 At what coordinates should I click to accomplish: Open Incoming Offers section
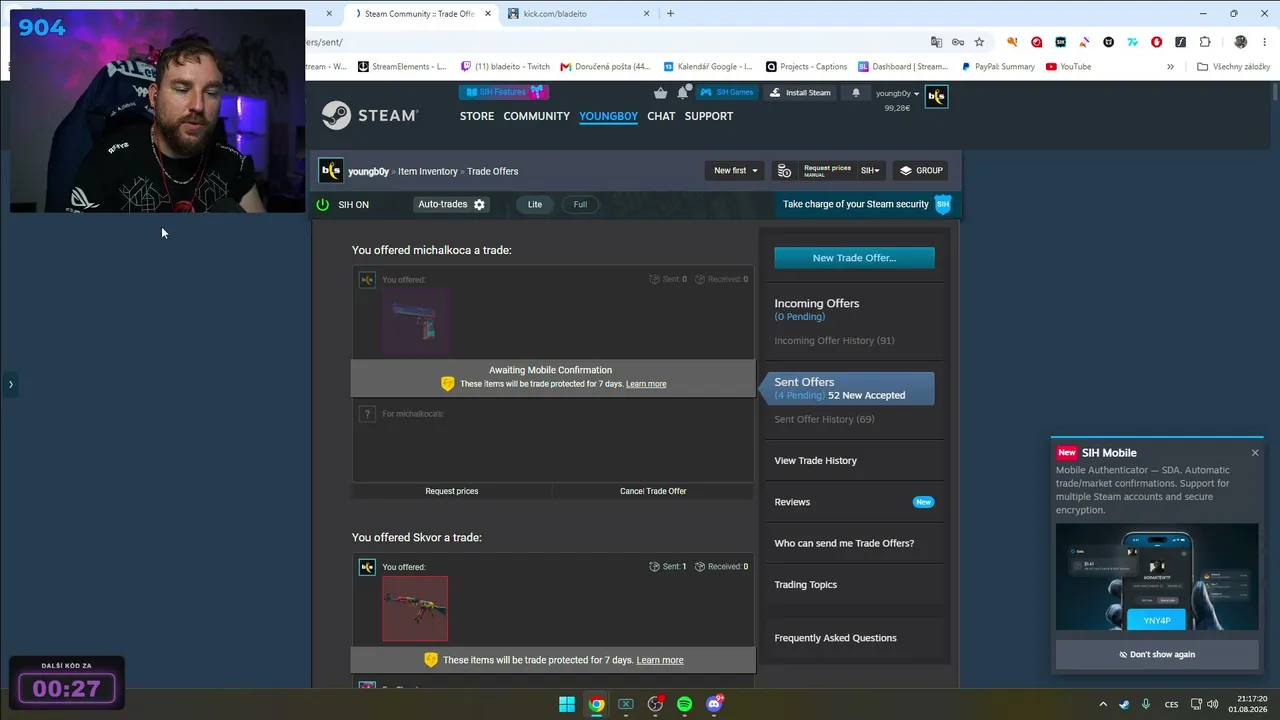pos(816,304)
